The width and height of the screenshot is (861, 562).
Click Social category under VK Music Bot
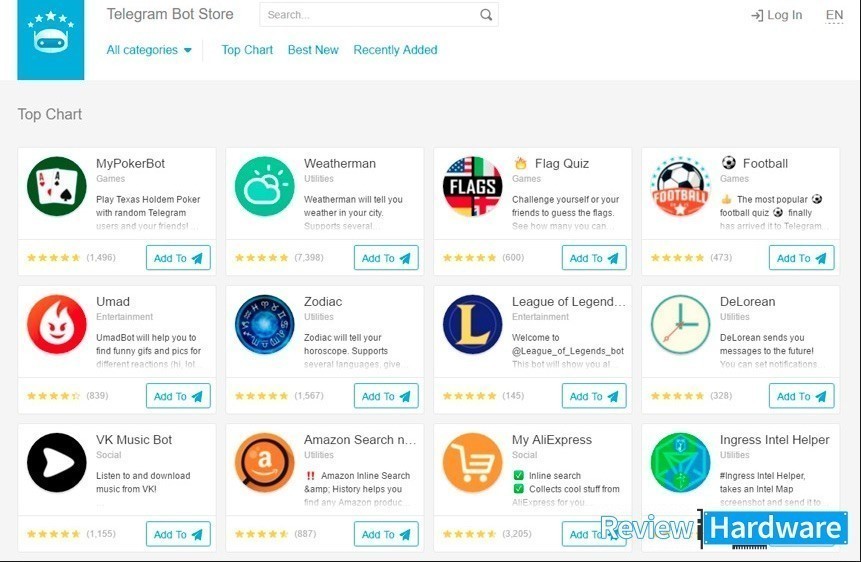point(109,455)
